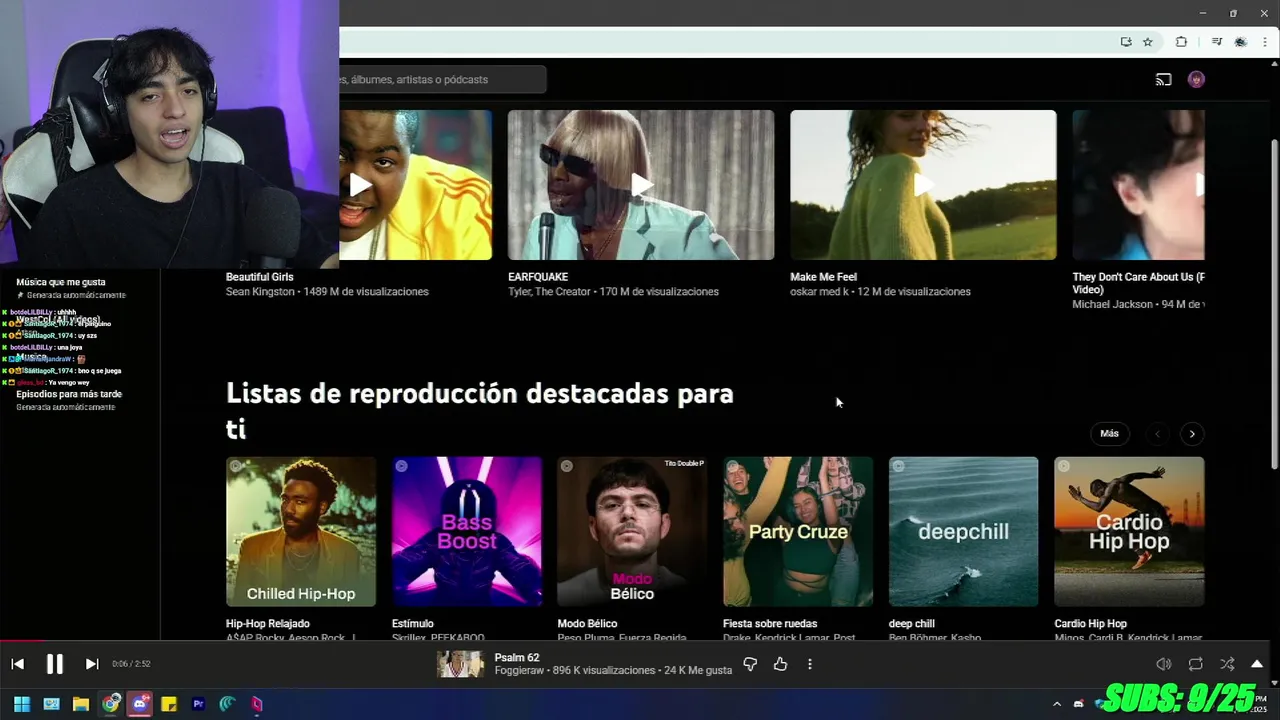Show next playlists with right arrow
1280x720 pixels.
tap(1192, 434)
